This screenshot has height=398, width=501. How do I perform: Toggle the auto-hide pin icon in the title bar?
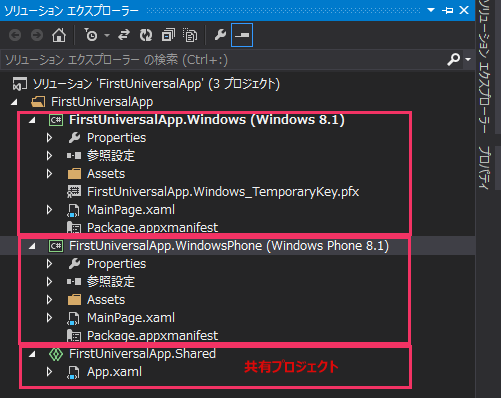[x=448, y=10]
